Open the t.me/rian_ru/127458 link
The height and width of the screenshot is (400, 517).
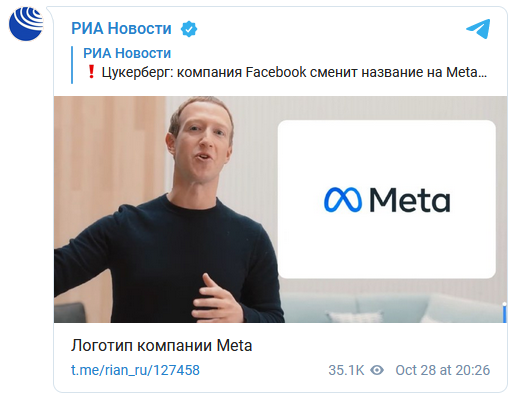pos(135,370)
